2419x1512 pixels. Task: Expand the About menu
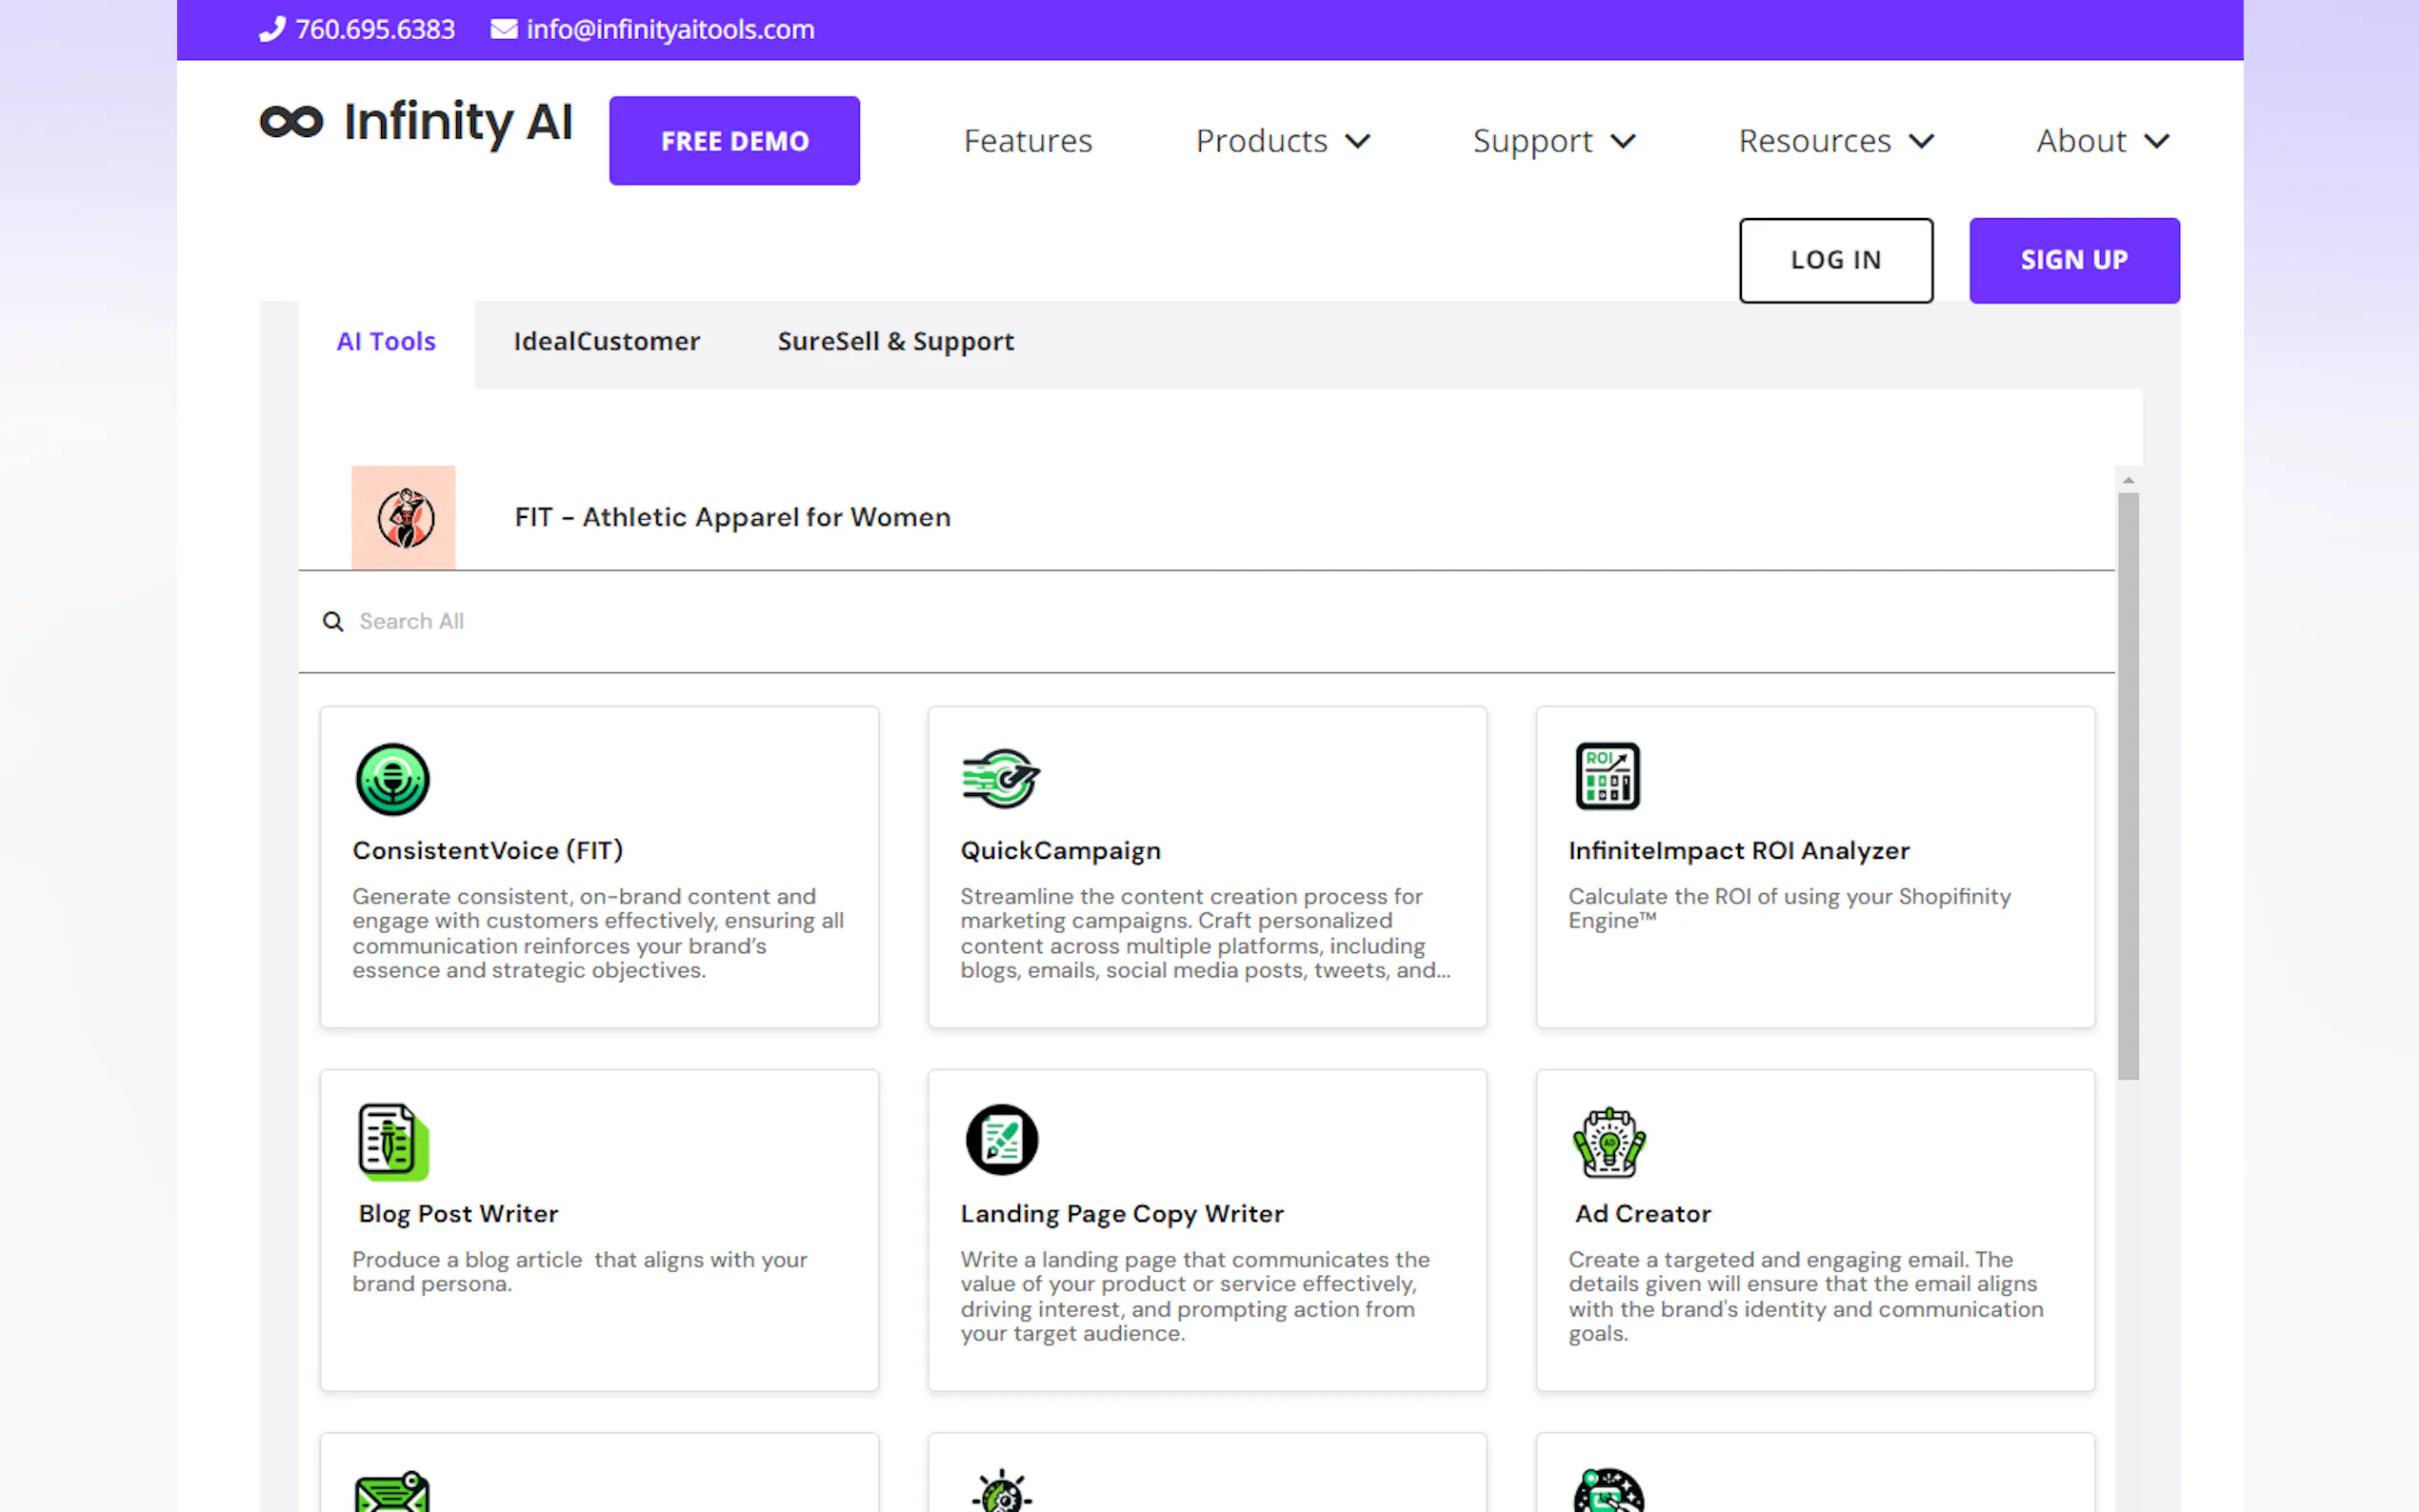2102,141
